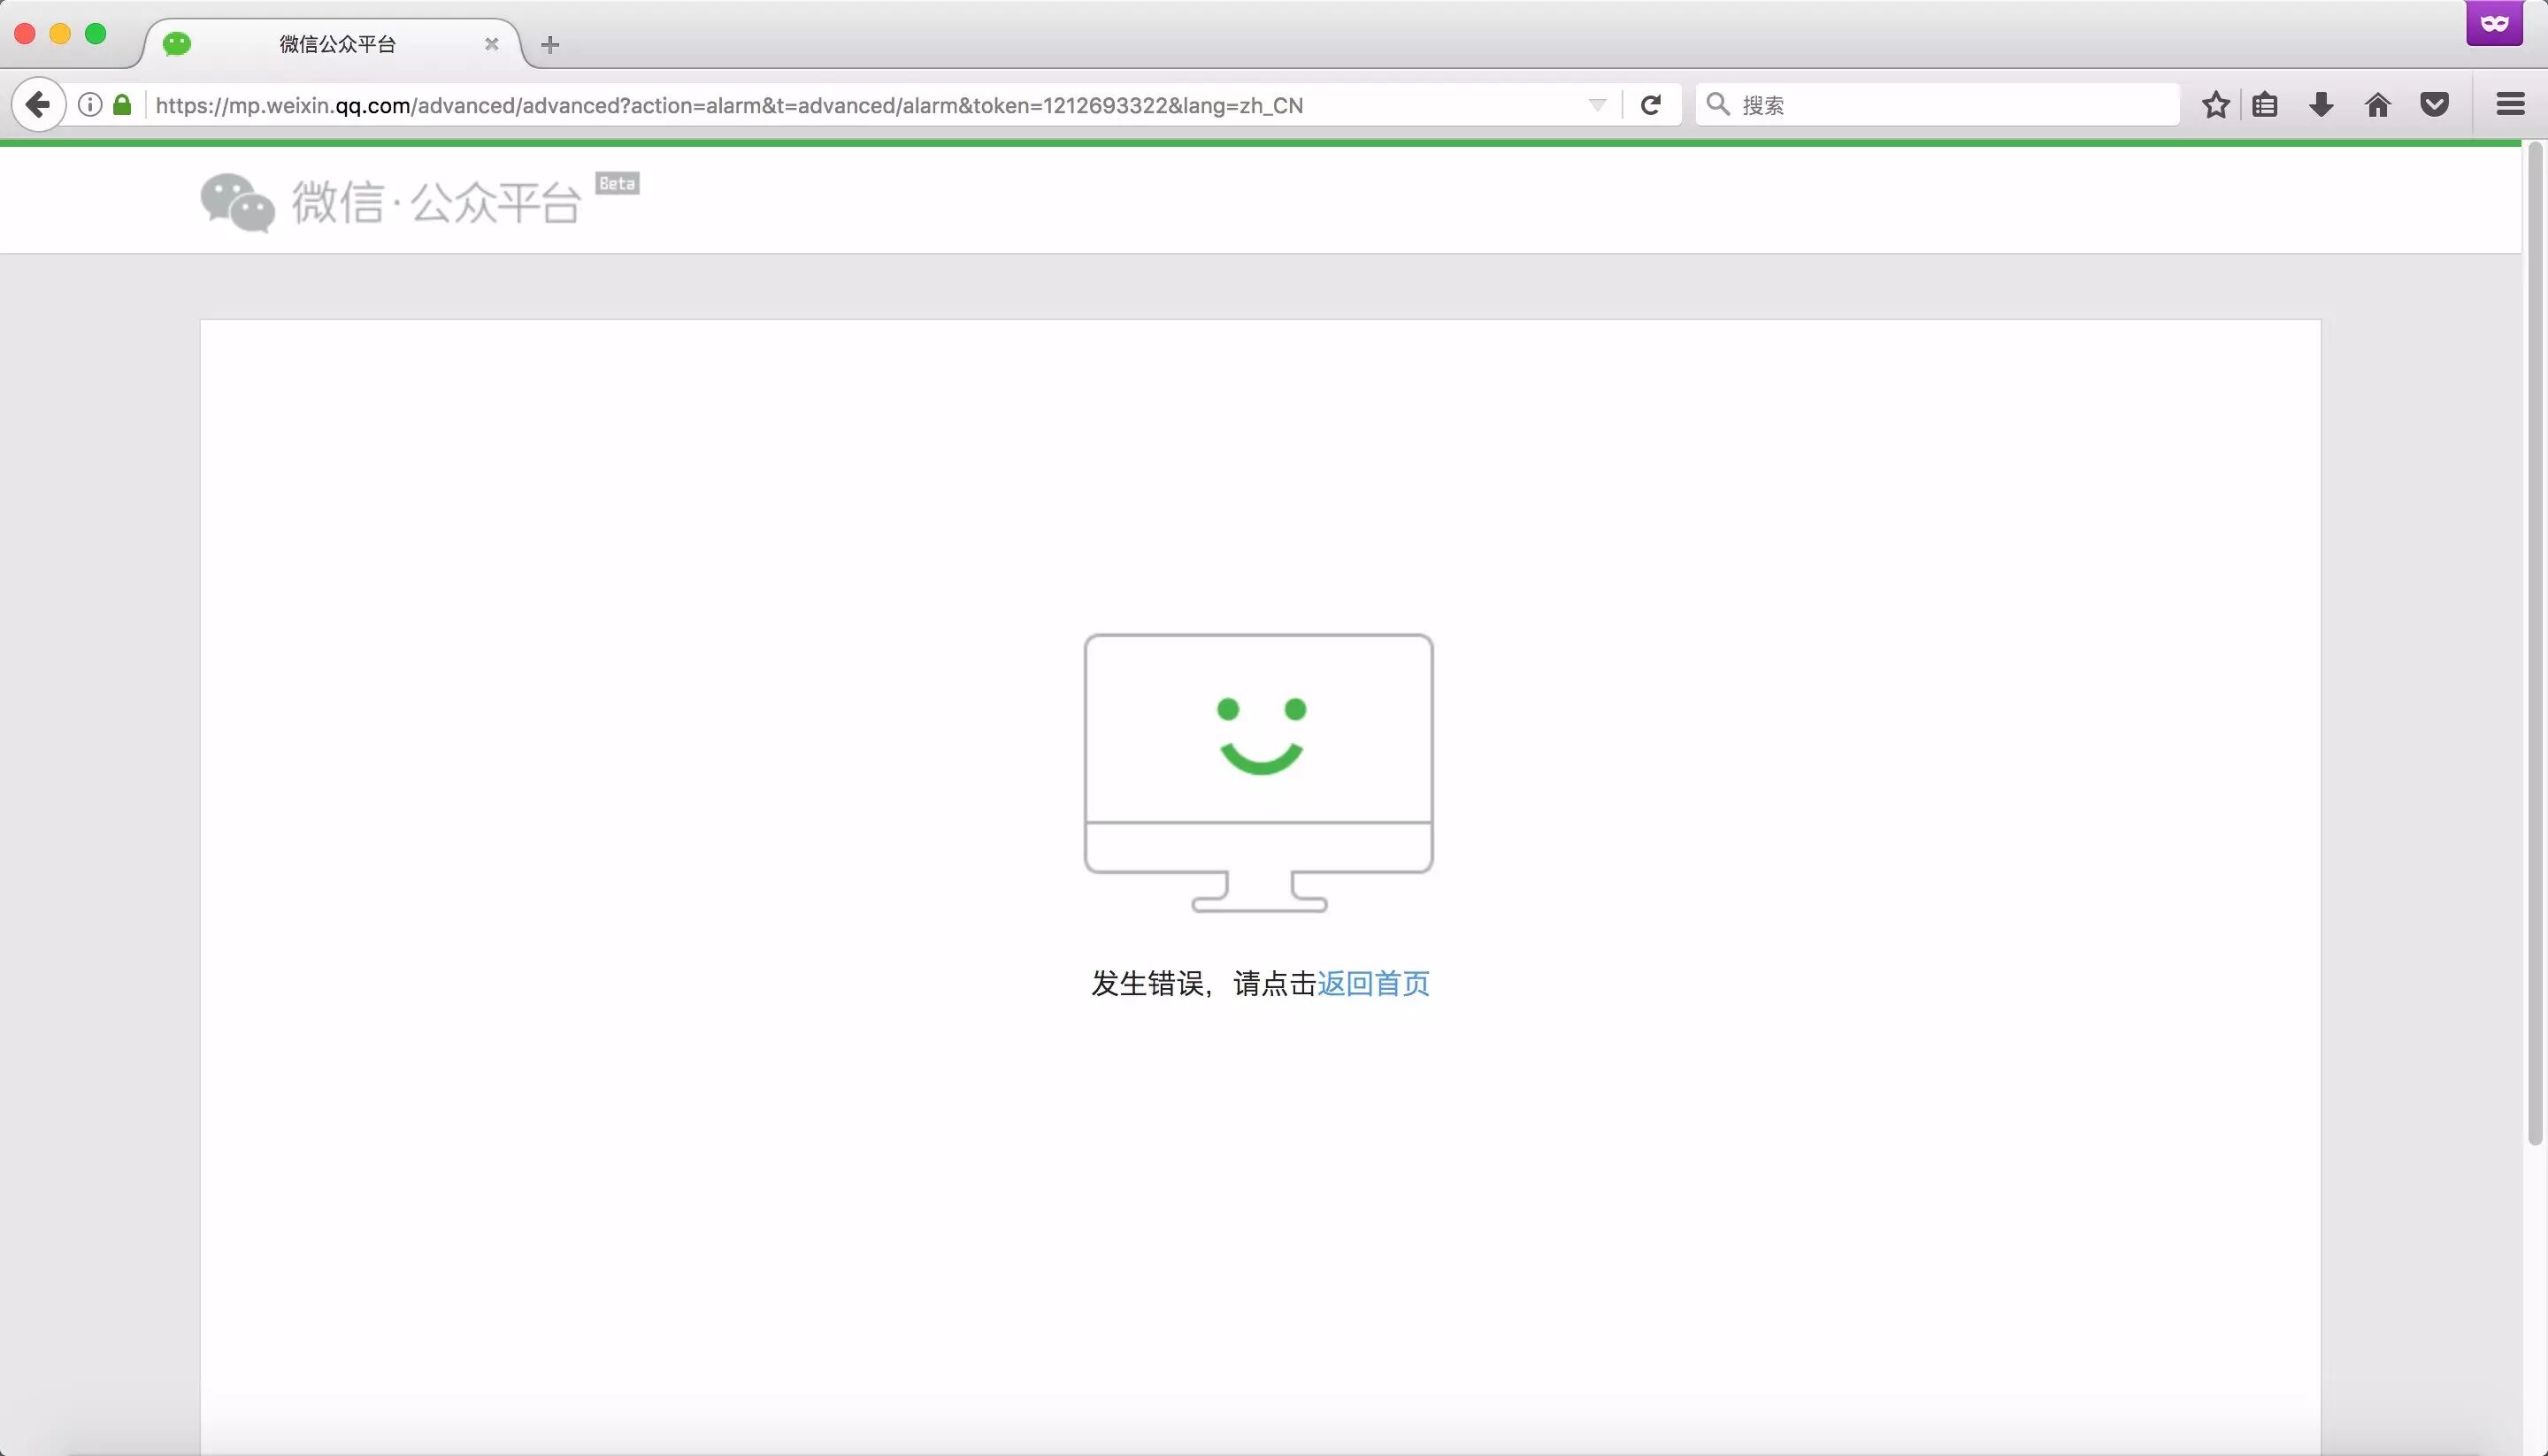The image size is (2548, 1456).
Task: Click the 微信·公众平台 logo
Action: (391, 202)
